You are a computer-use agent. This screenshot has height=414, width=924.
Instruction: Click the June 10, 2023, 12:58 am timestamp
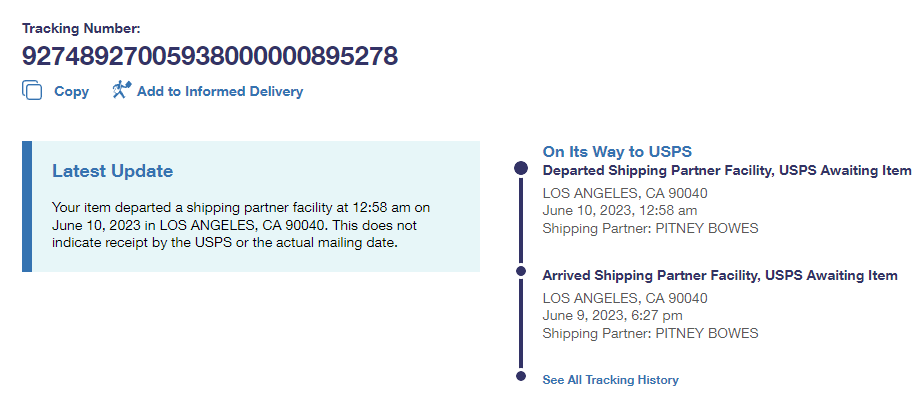click(619, 211)
